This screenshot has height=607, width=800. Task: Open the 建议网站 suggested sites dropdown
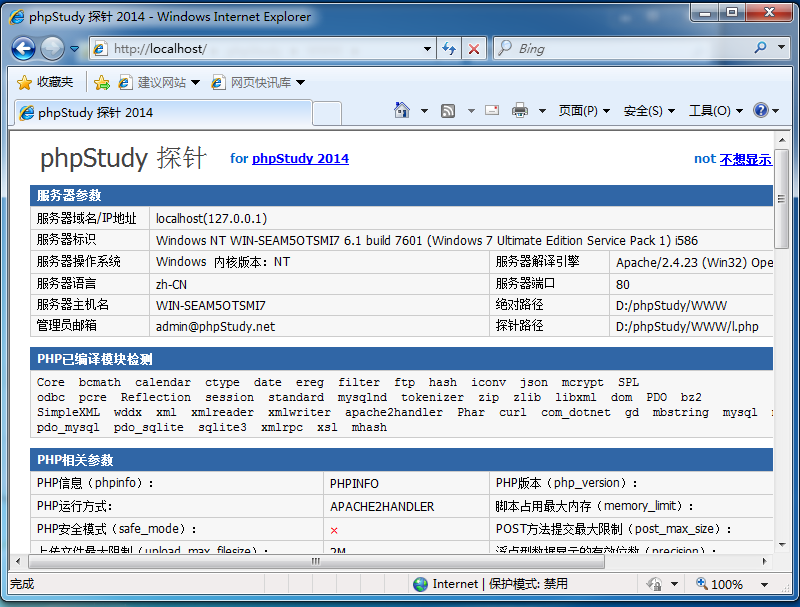159,82
